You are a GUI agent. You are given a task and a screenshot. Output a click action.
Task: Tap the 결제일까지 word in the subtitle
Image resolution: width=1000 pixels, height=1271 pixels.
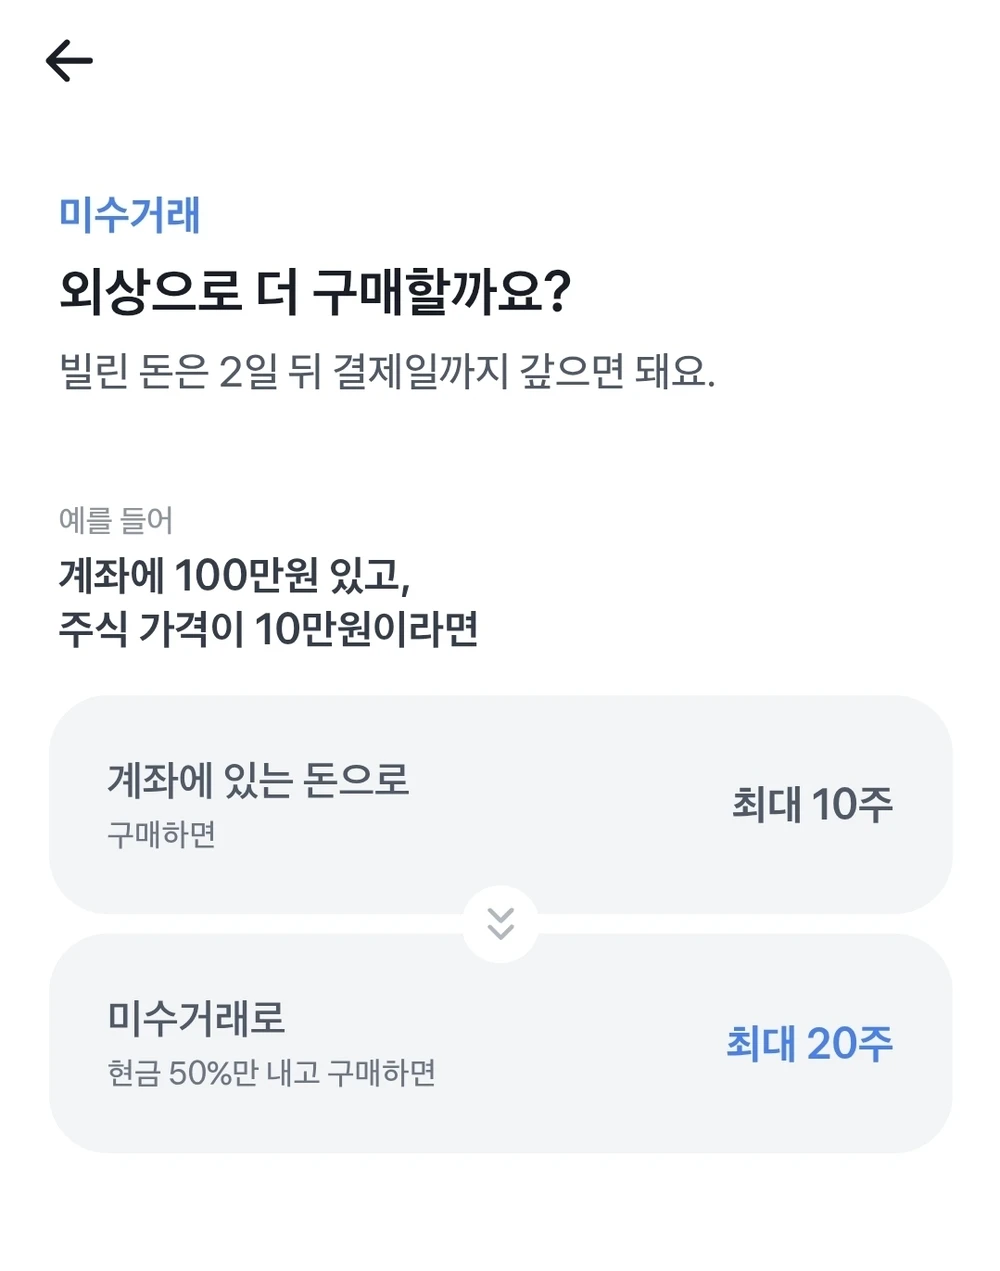[422, 372]
